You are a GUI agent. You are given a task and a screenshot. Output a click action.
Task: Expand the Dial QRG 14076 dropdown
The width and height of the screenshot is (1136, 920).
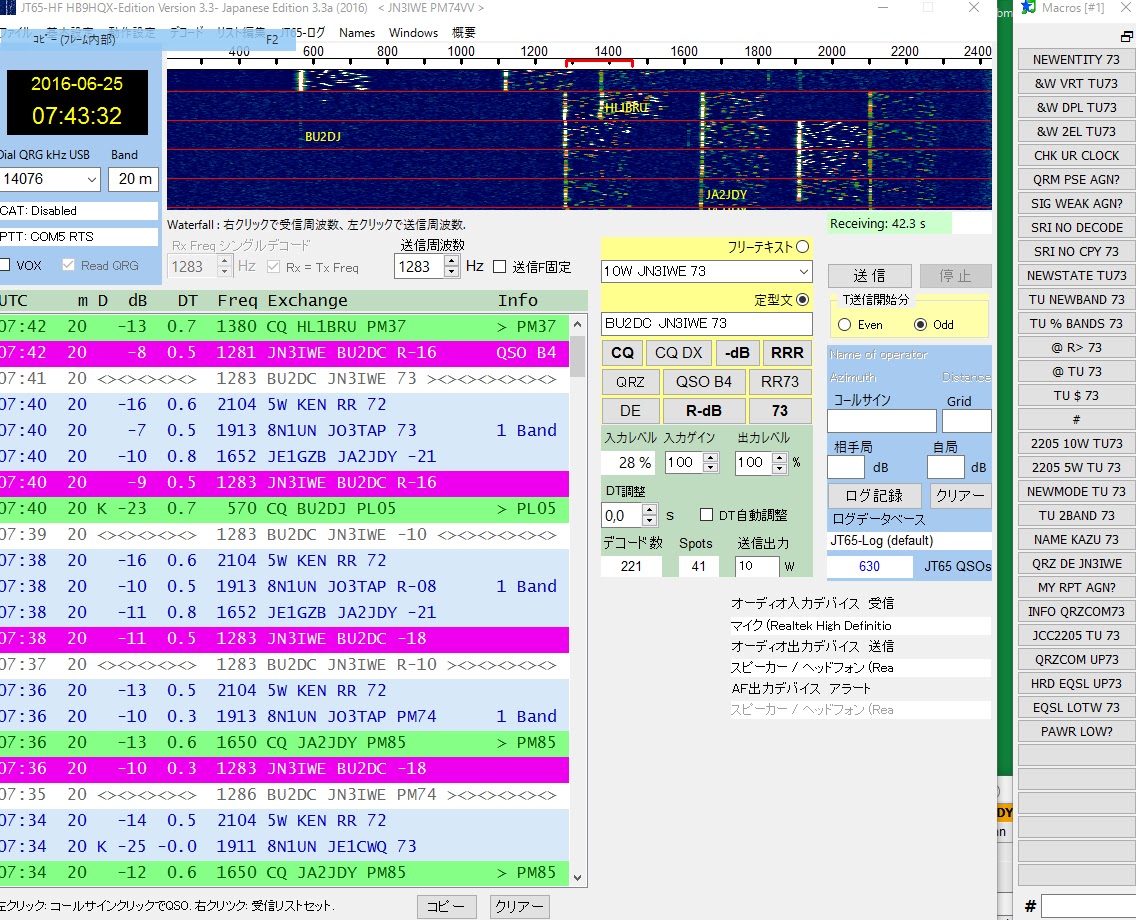[x=91, y=179]
